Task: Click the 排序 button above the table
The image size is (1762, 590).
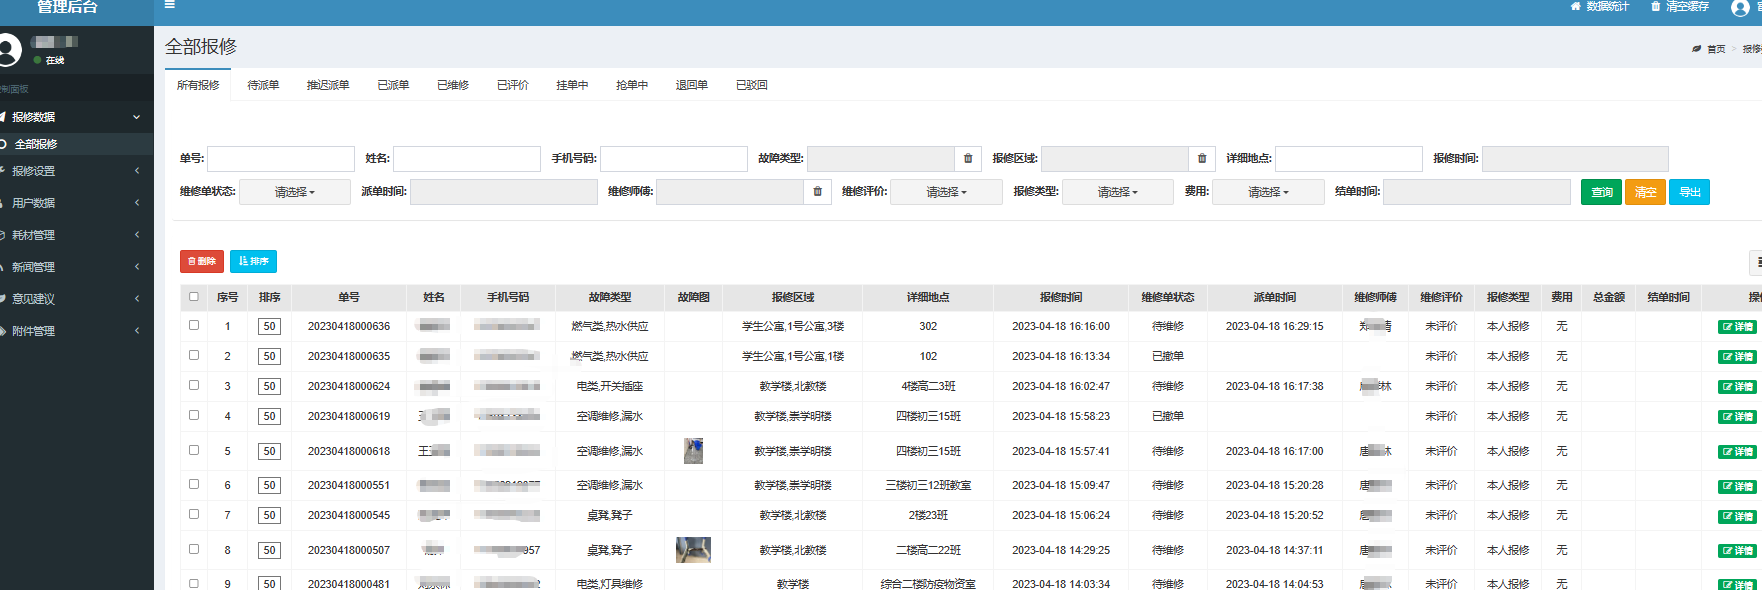Action: pos(253,261)
